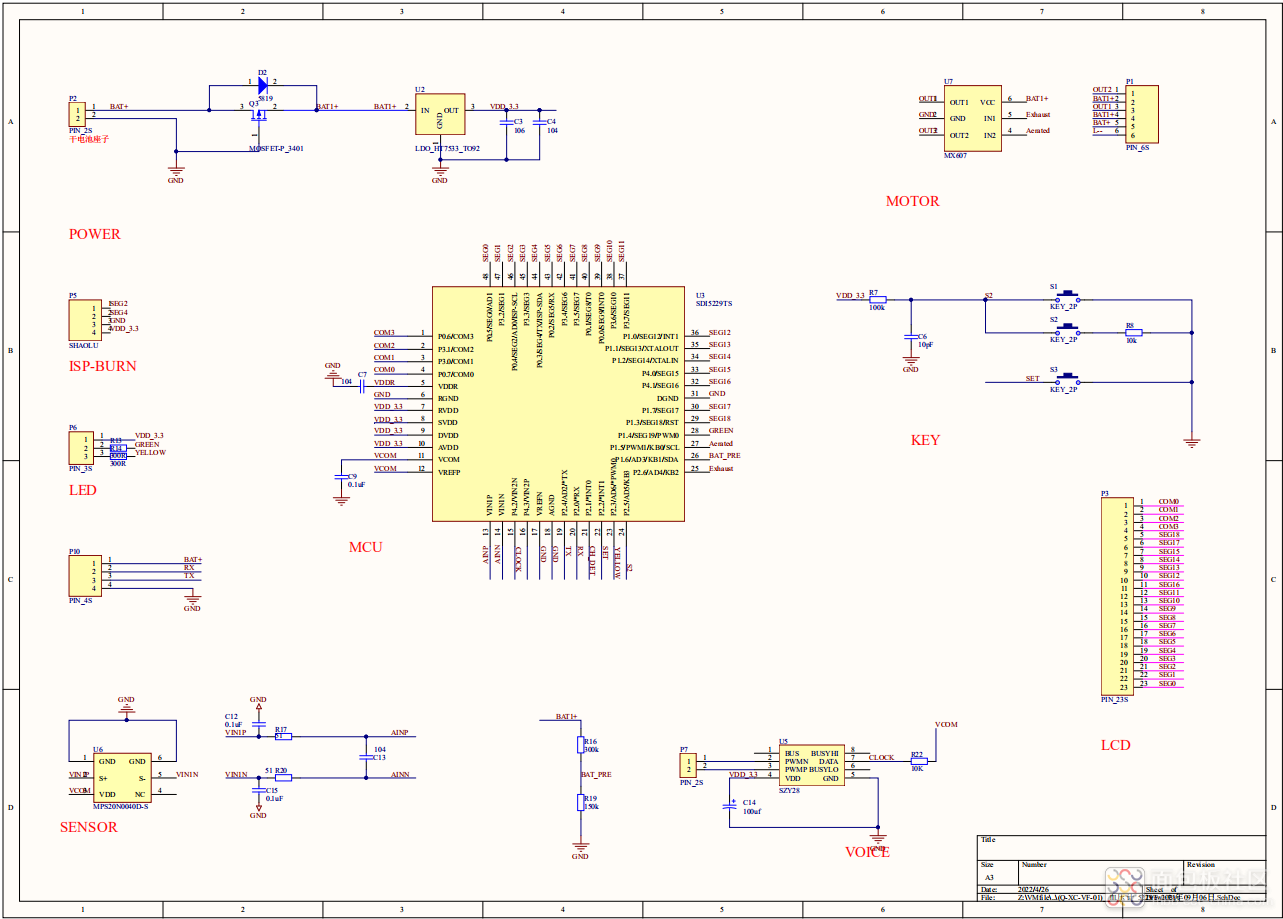Click the ISP-BURN section label
This screenshot has width=1283, height=919.
102,366
